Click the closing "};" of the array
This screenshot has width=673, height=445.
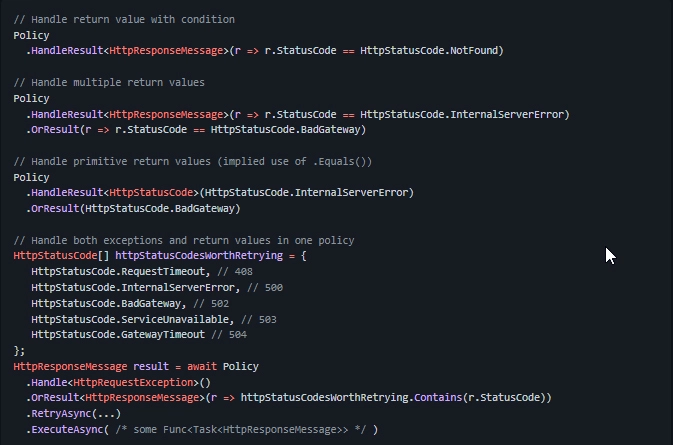coord(19,351)
